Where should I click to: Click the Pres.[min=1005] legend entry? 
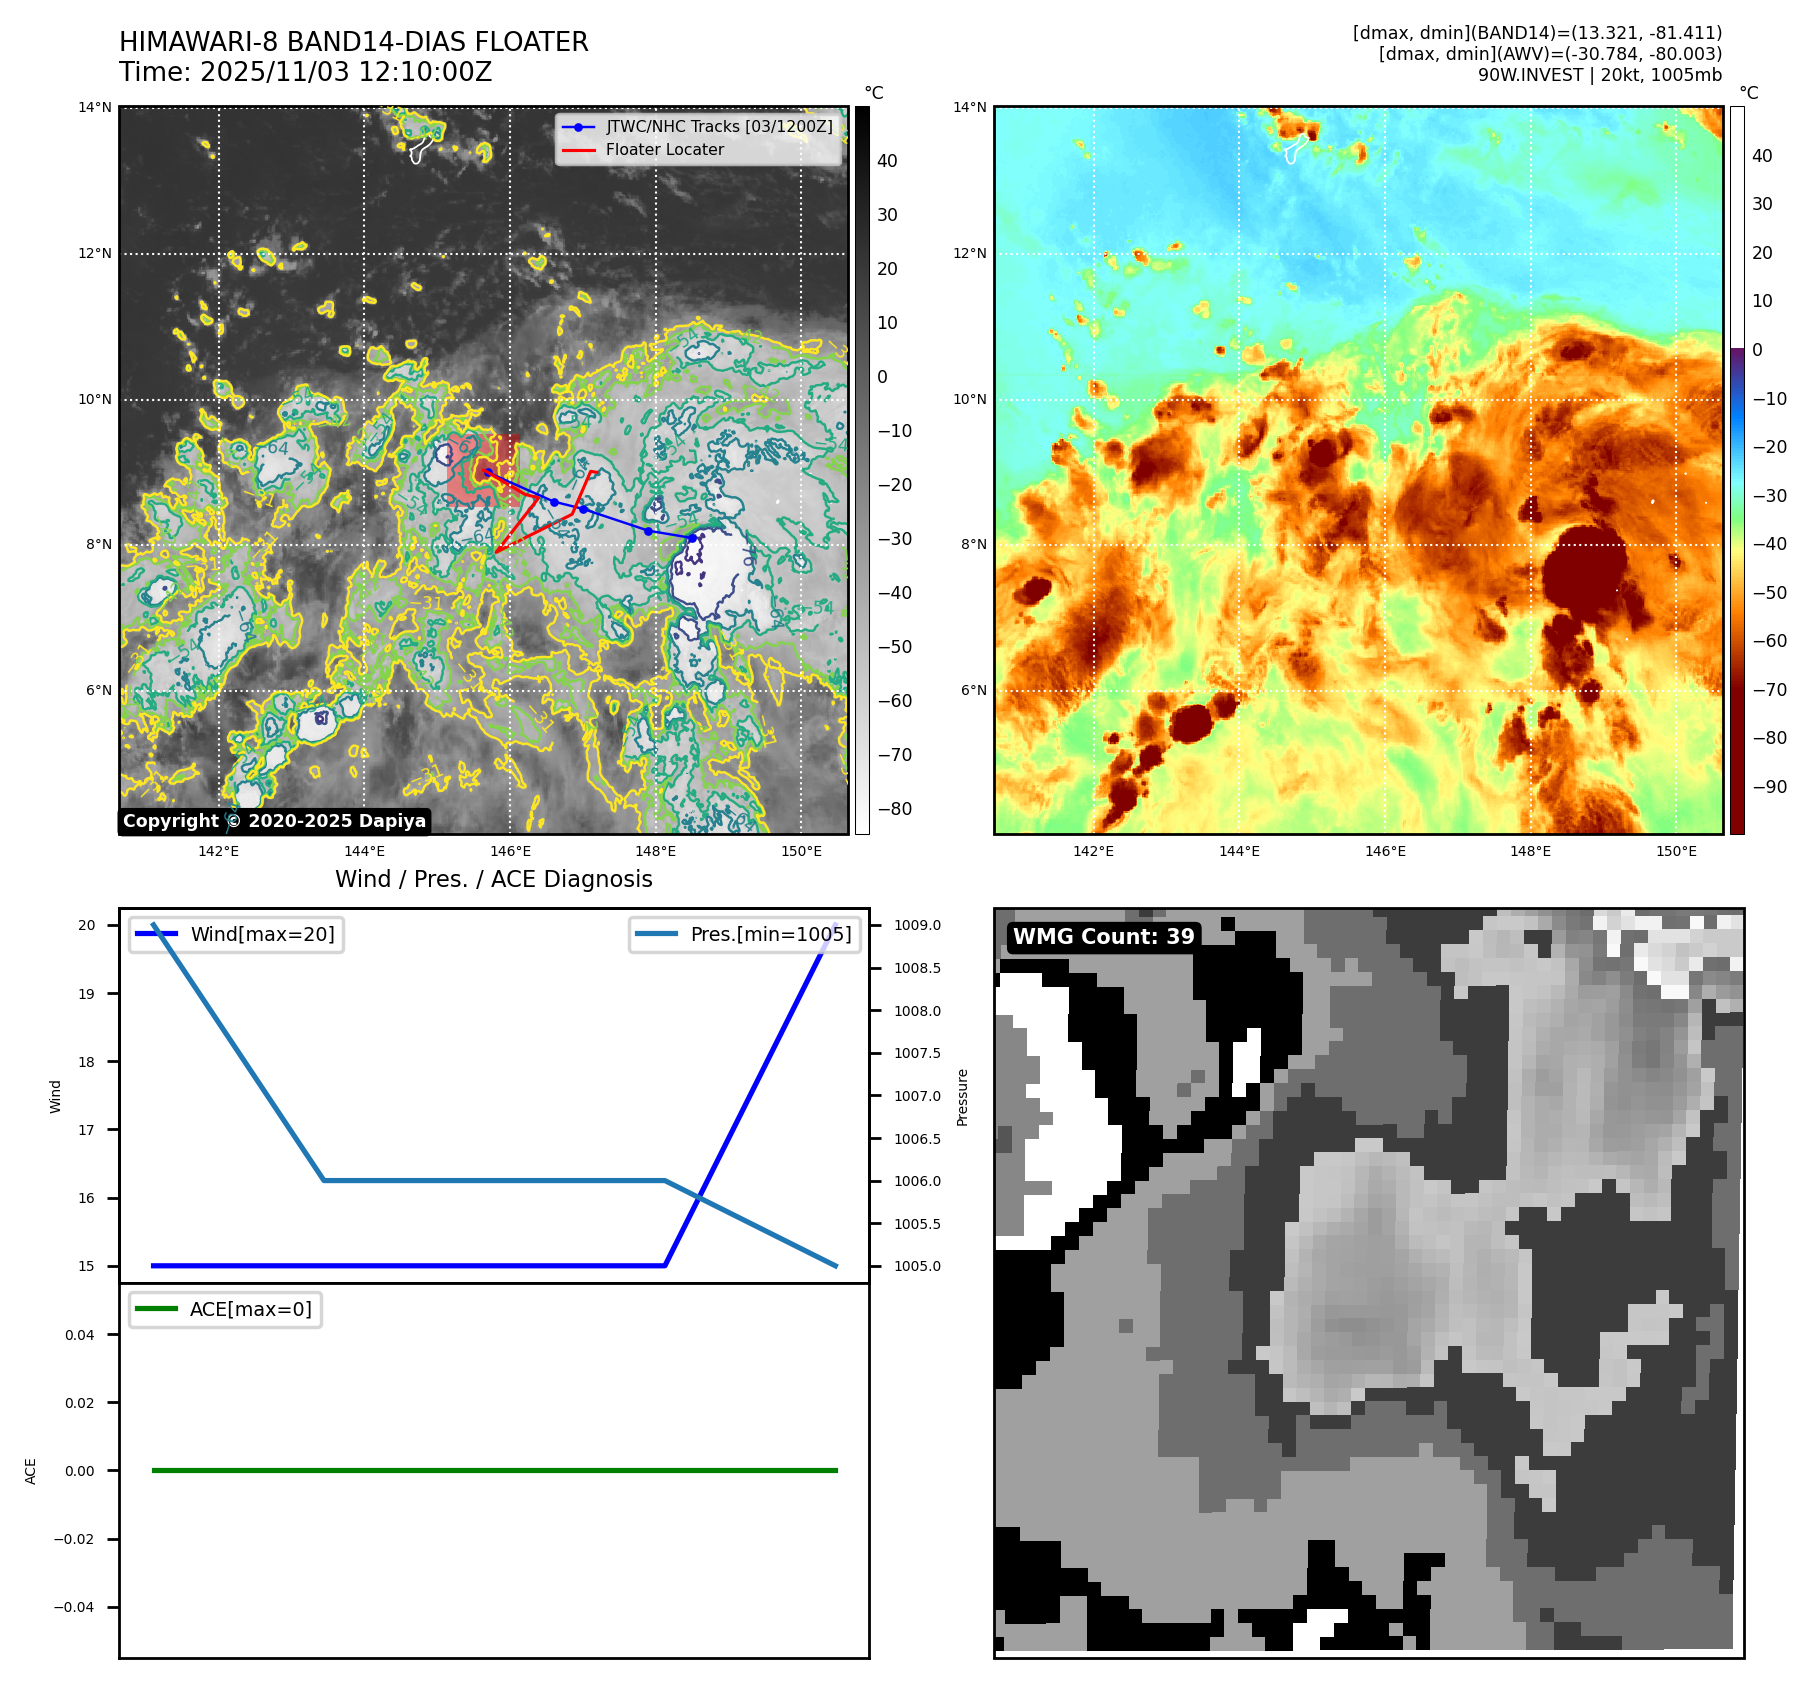745,934
